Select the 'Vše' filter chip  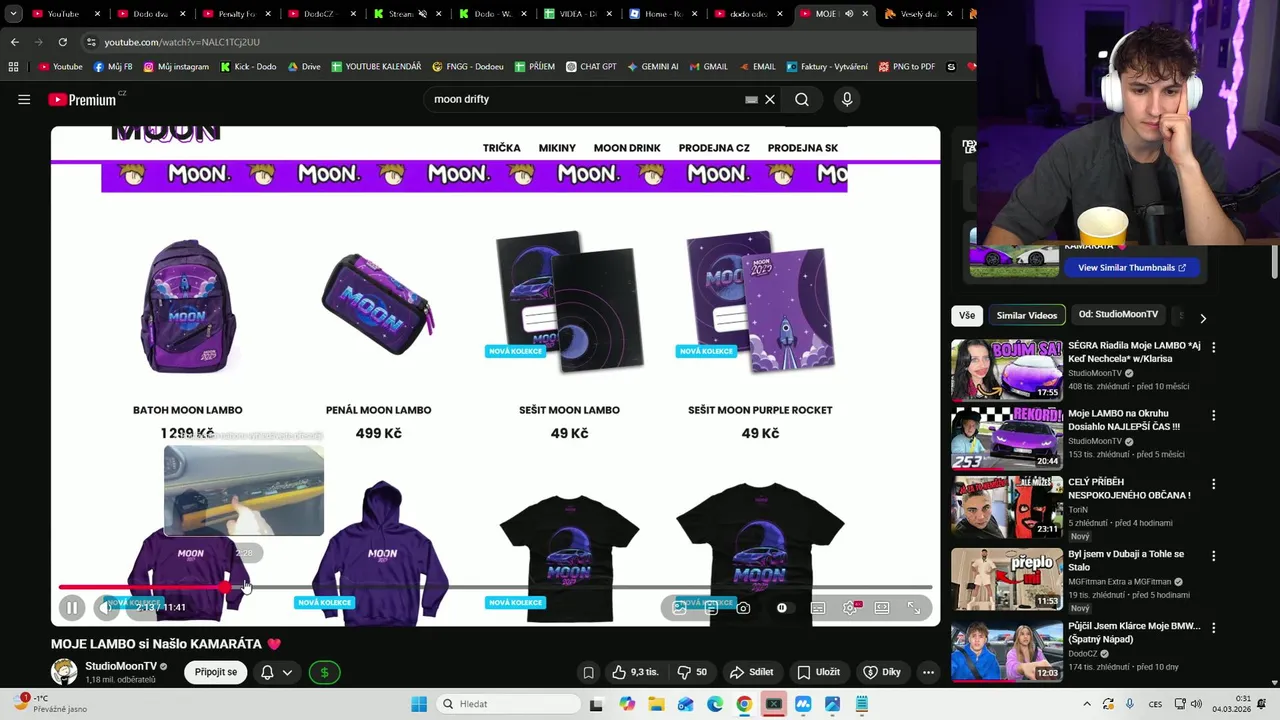point(967,315)
